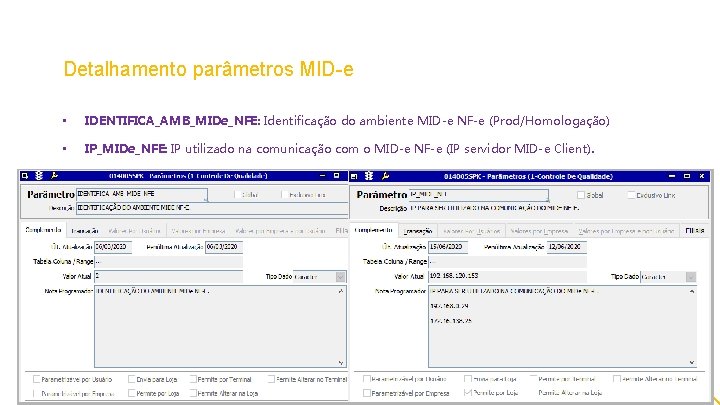
Task: Open Valores por Empresa tab in IP_MIDe_NFE window
Action: (539, 231)
